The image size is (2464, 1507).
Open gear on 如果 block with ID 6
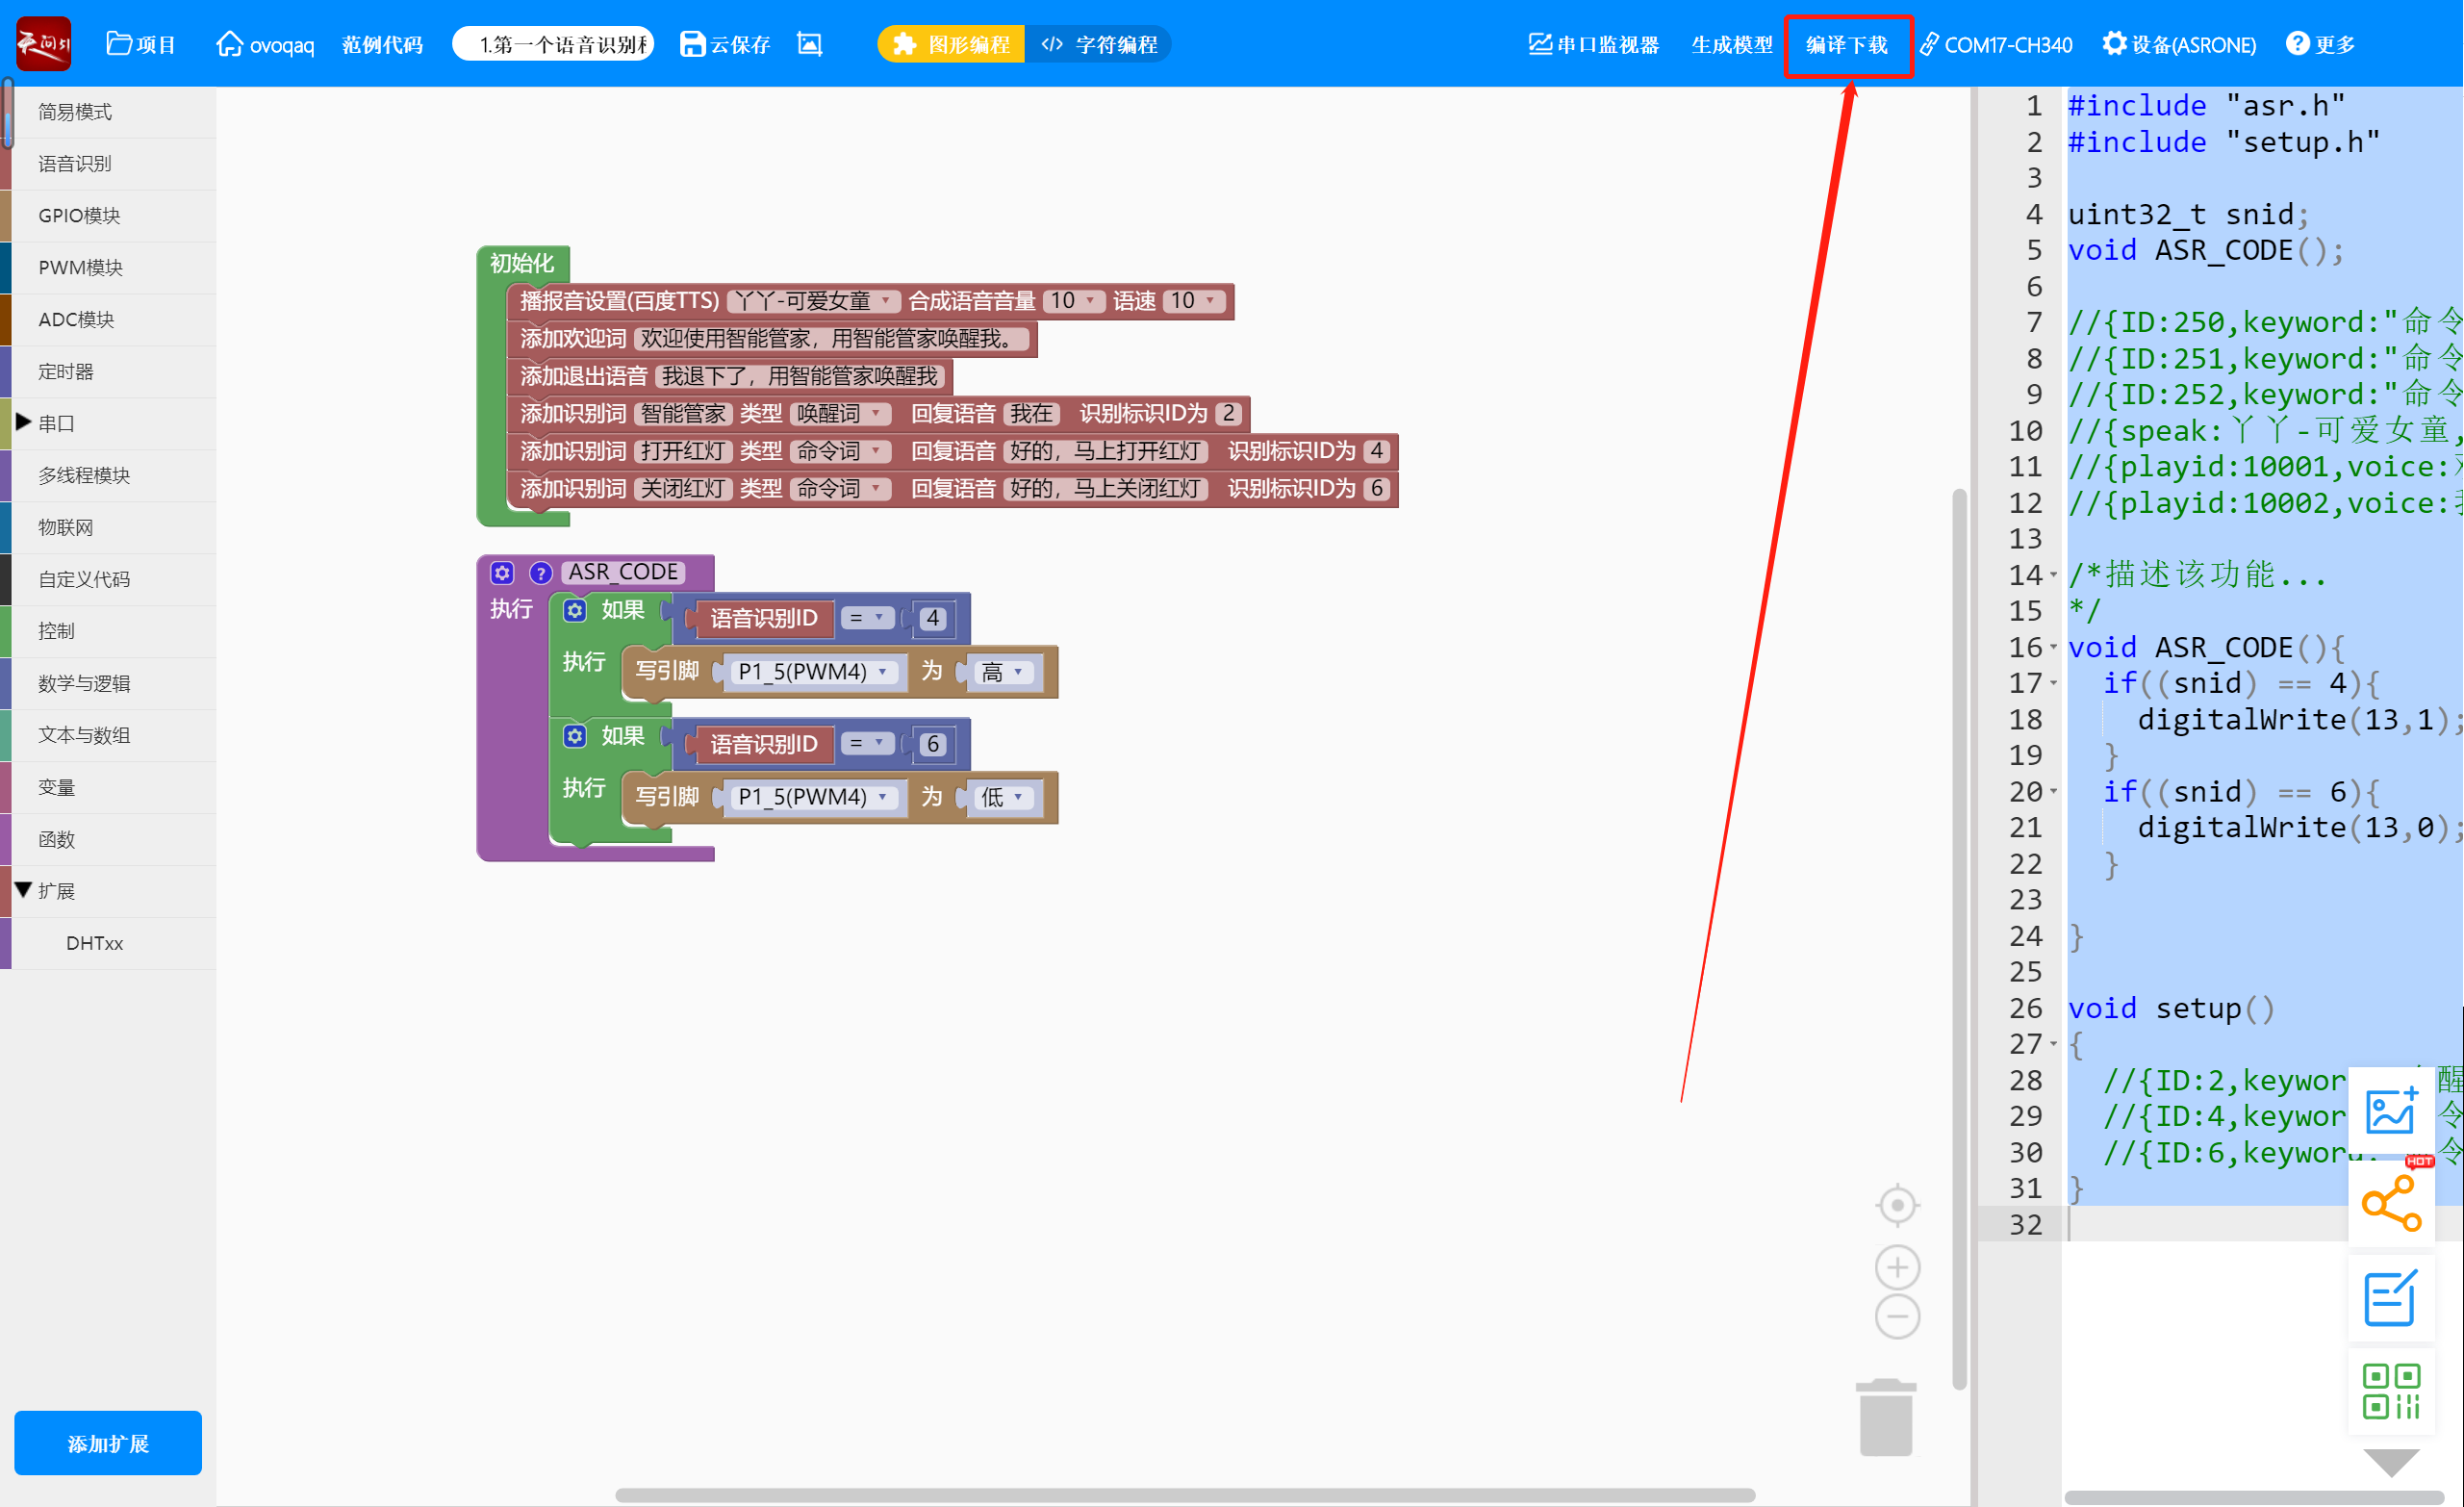(x=575, y=736)
